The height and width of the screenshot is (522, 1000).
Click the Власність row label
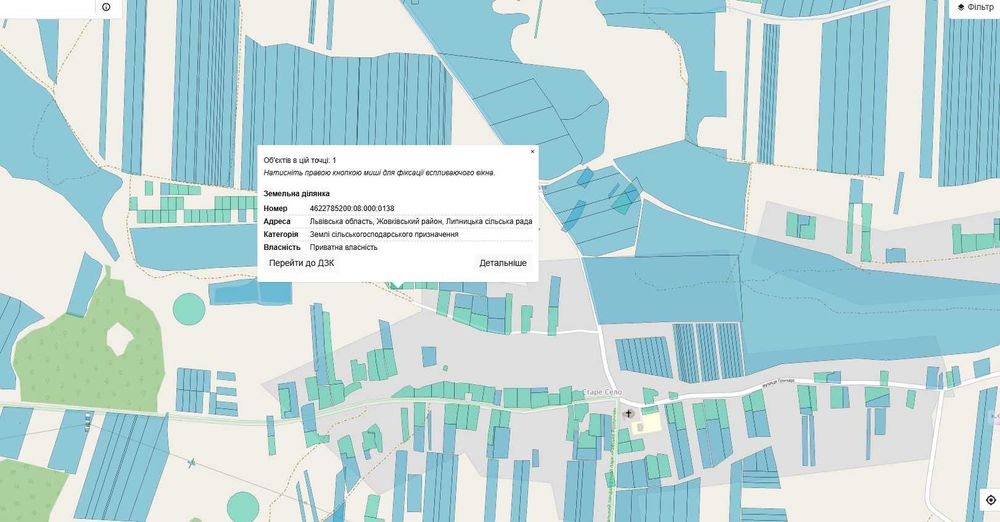point(282,247)
